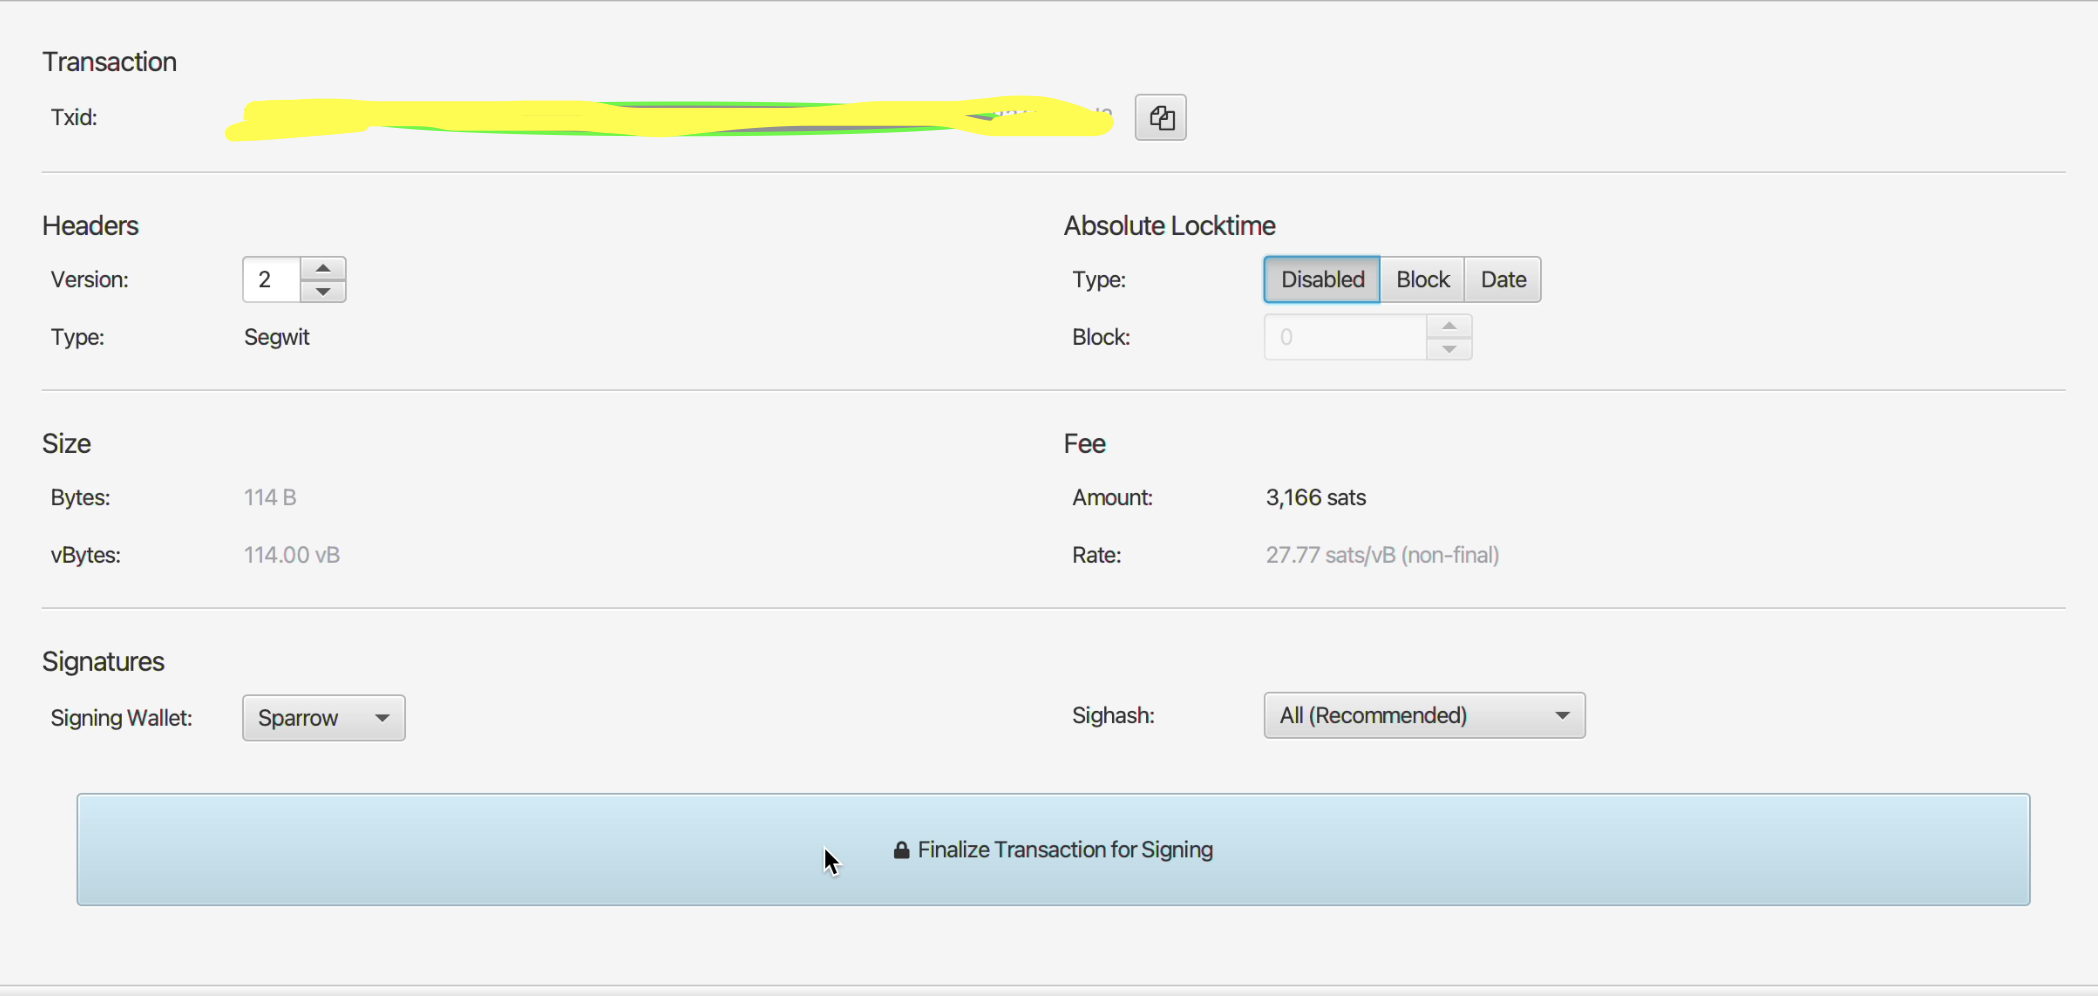This screenshot has height=996, width=2098.
Task: Click the fee amount "3,166 sats"
Action: (1315, 497)
